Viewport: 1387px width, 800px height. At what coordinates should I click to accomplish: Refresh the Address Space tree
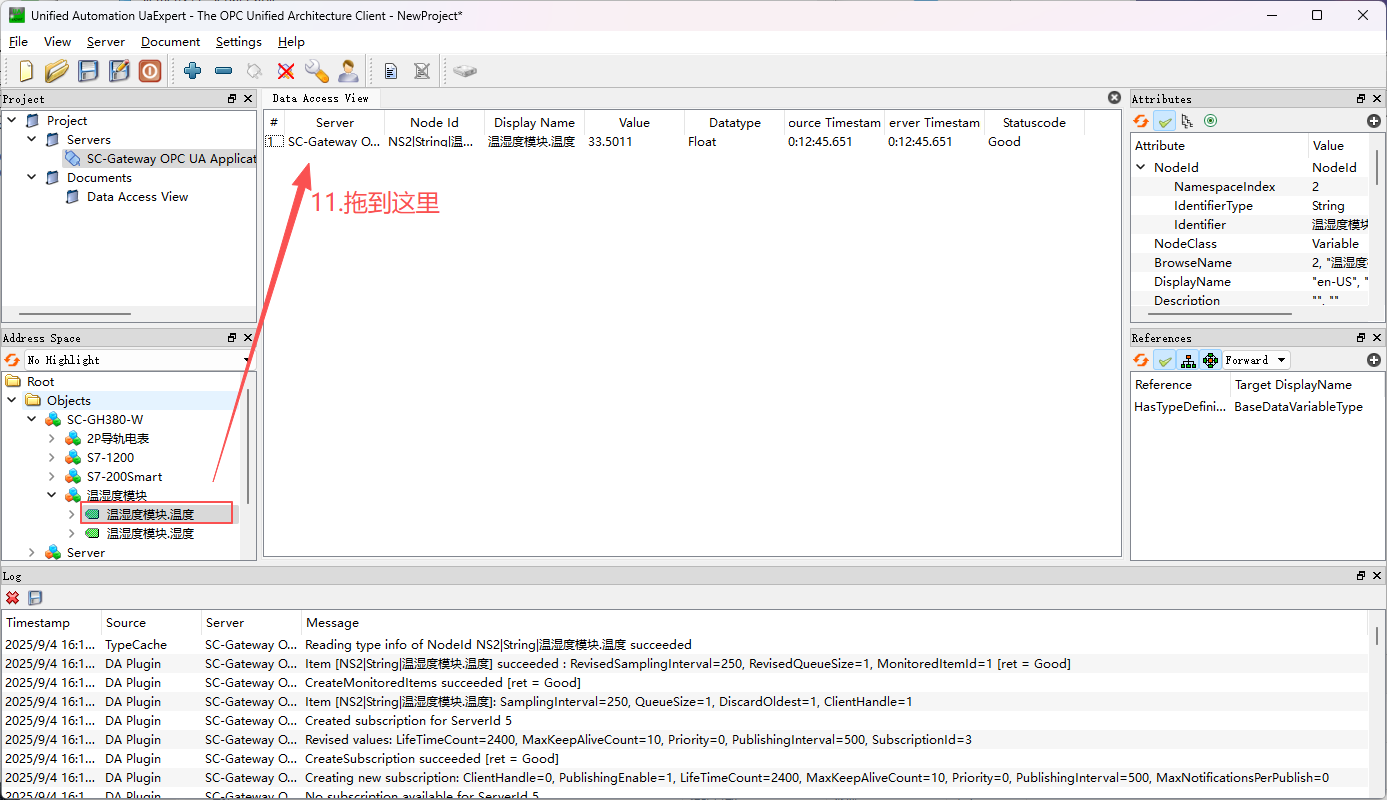(12, 360)
